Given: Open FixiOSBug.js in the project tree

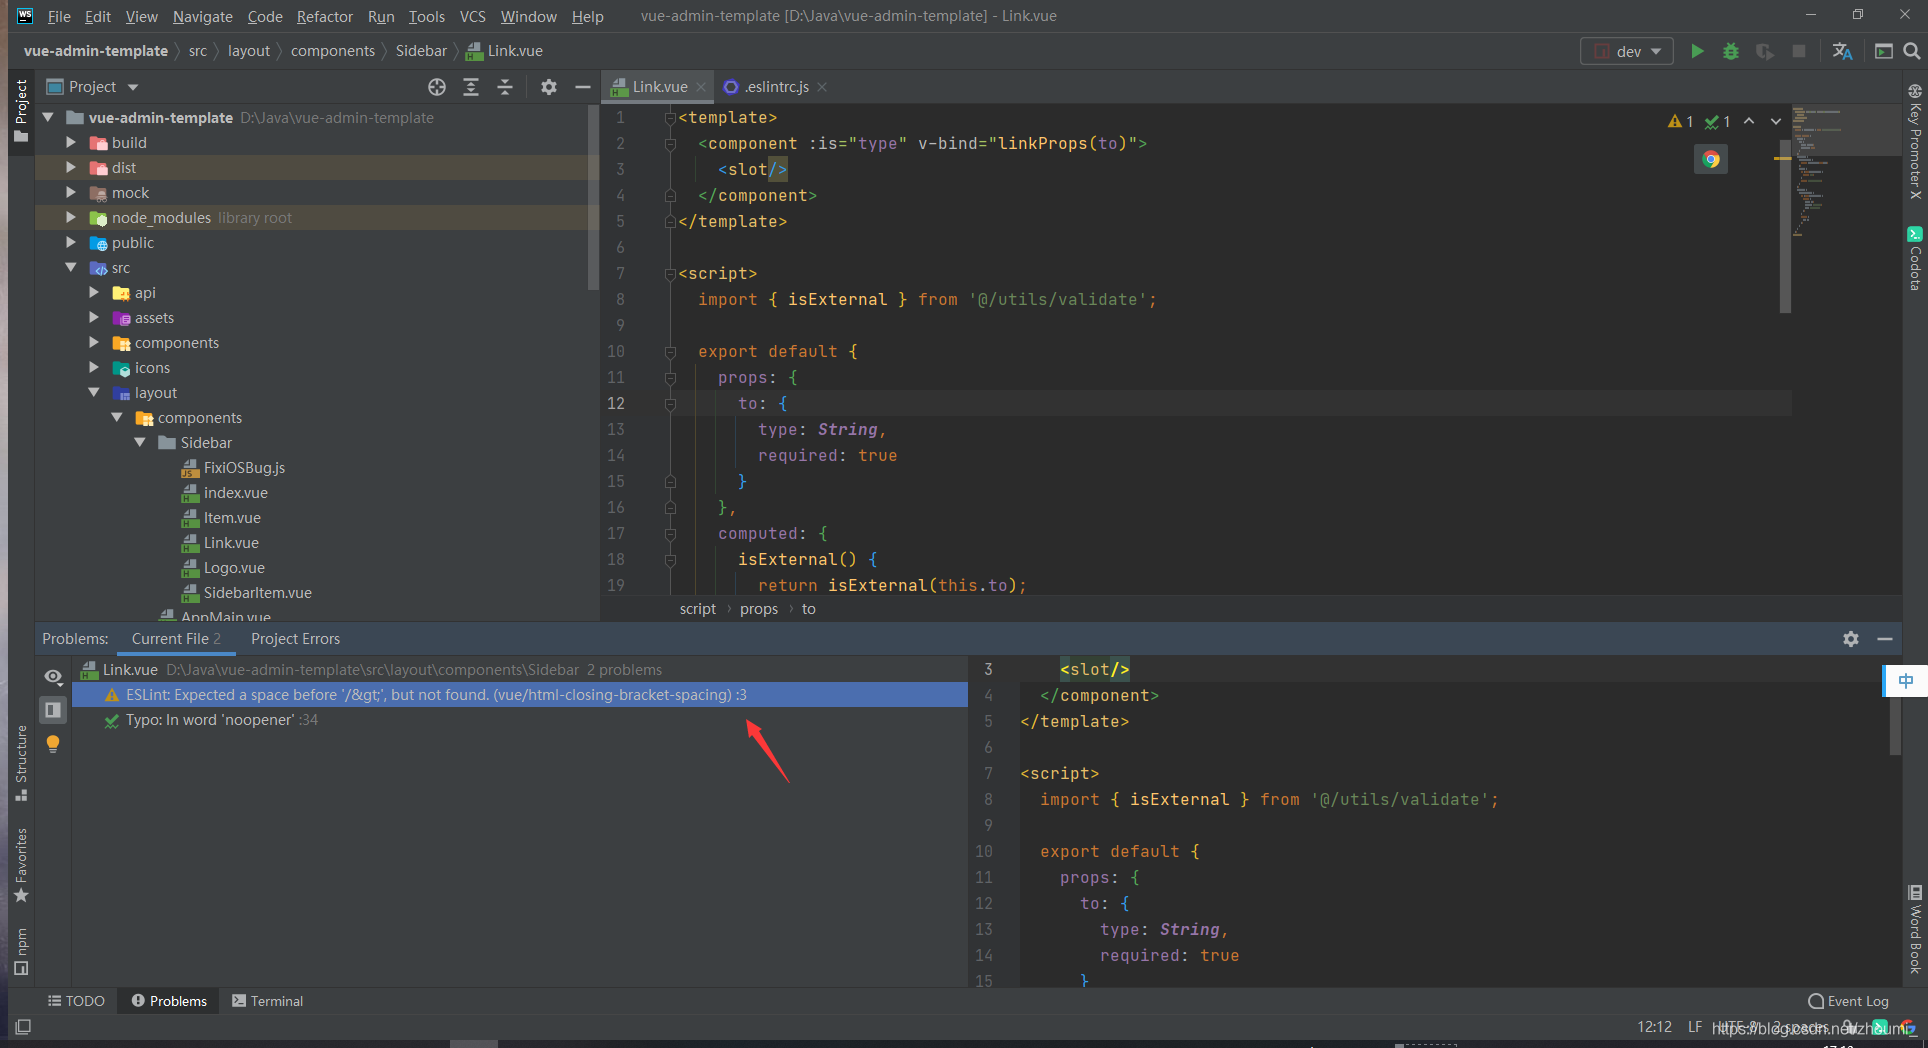Looking at the screenshot, I should click(x=244, y=468).
